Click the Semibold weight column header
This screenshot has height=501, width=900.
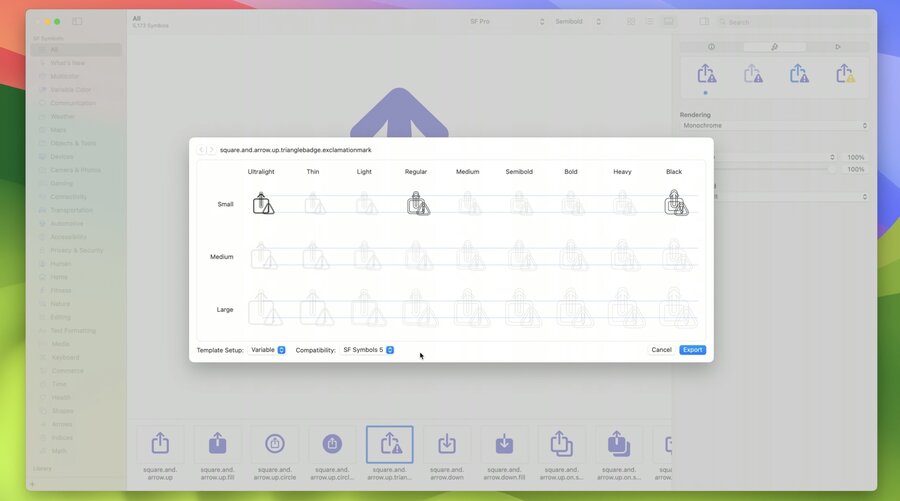[519, 172]
